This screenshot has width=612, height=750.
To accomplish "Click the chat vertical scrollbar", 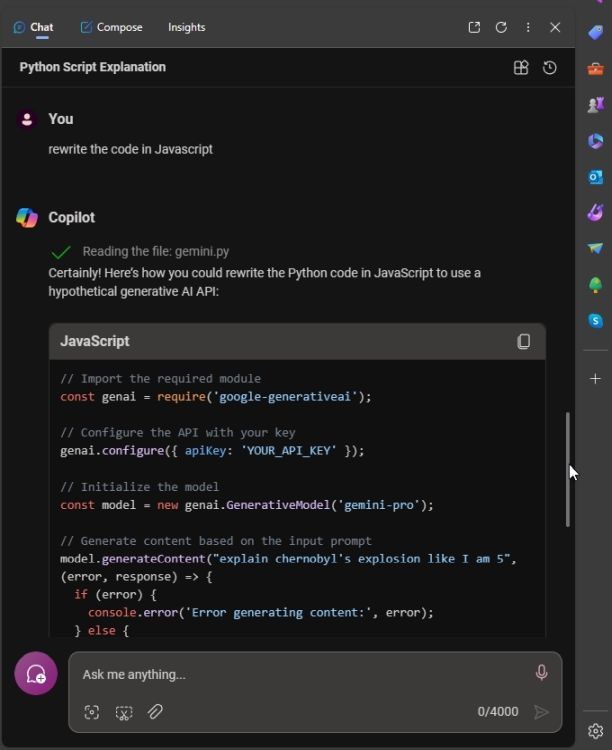I will pyautogui.click(x=568, y=468).
